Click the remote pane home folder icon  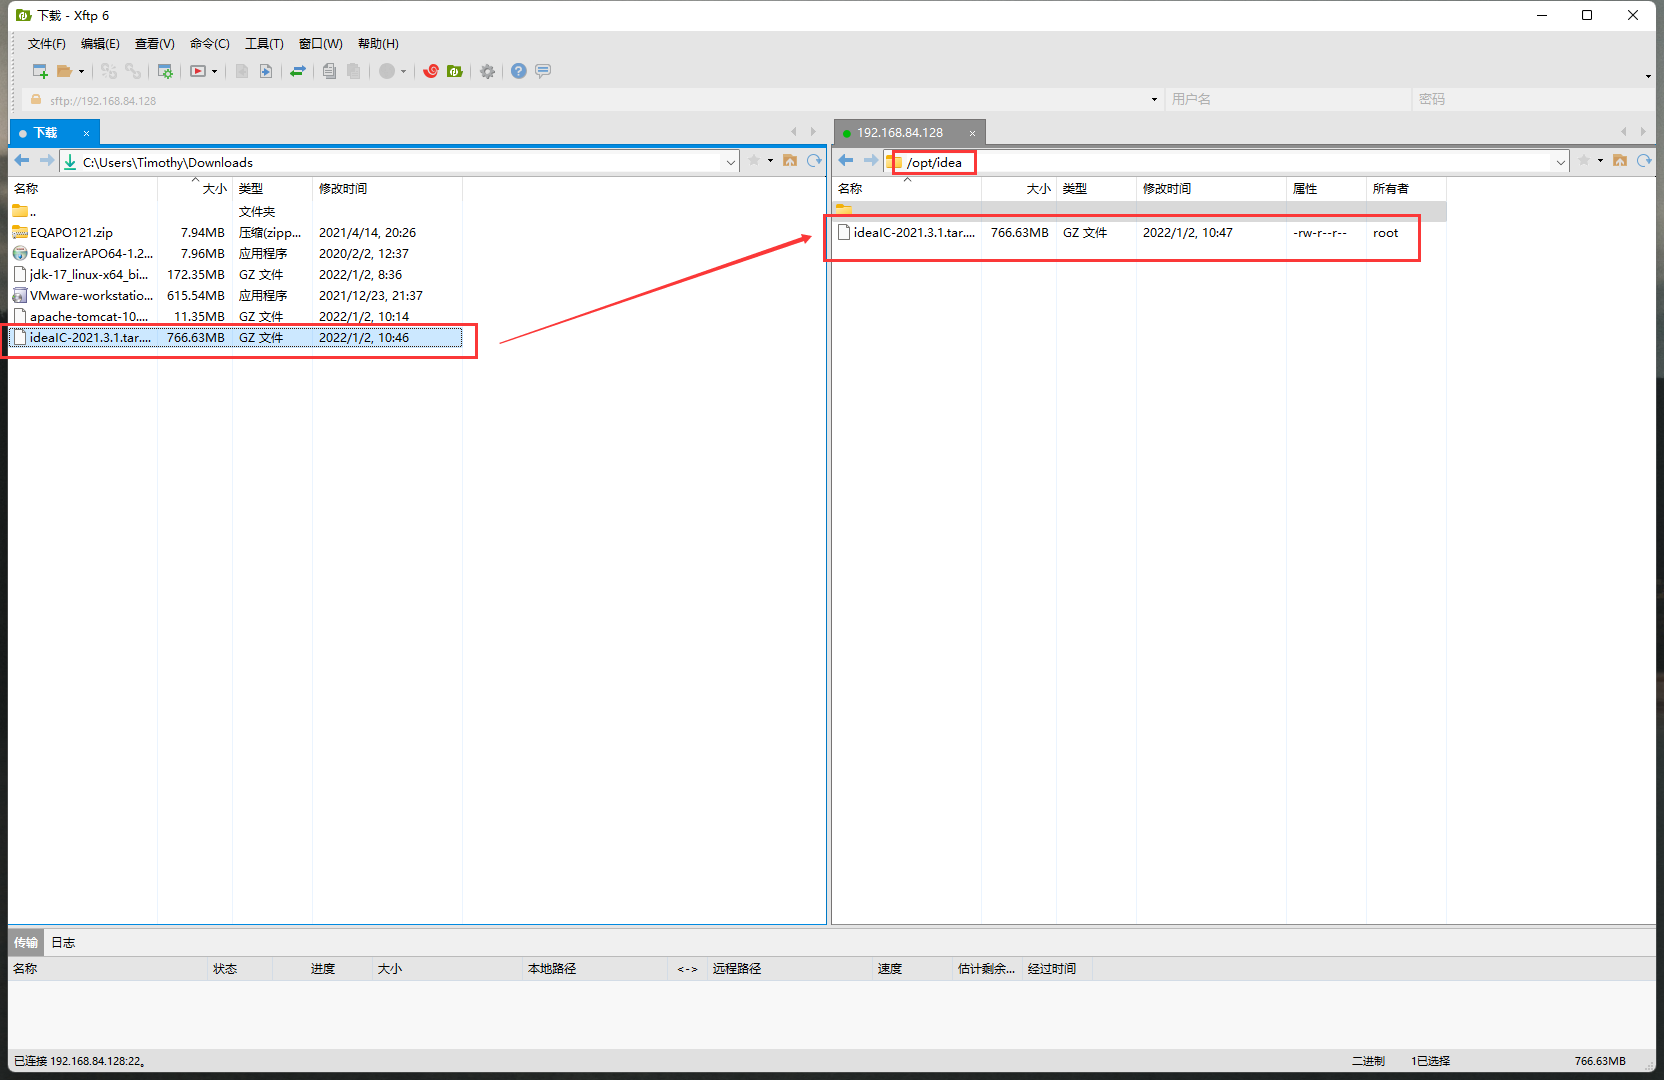click(1620, 161)
